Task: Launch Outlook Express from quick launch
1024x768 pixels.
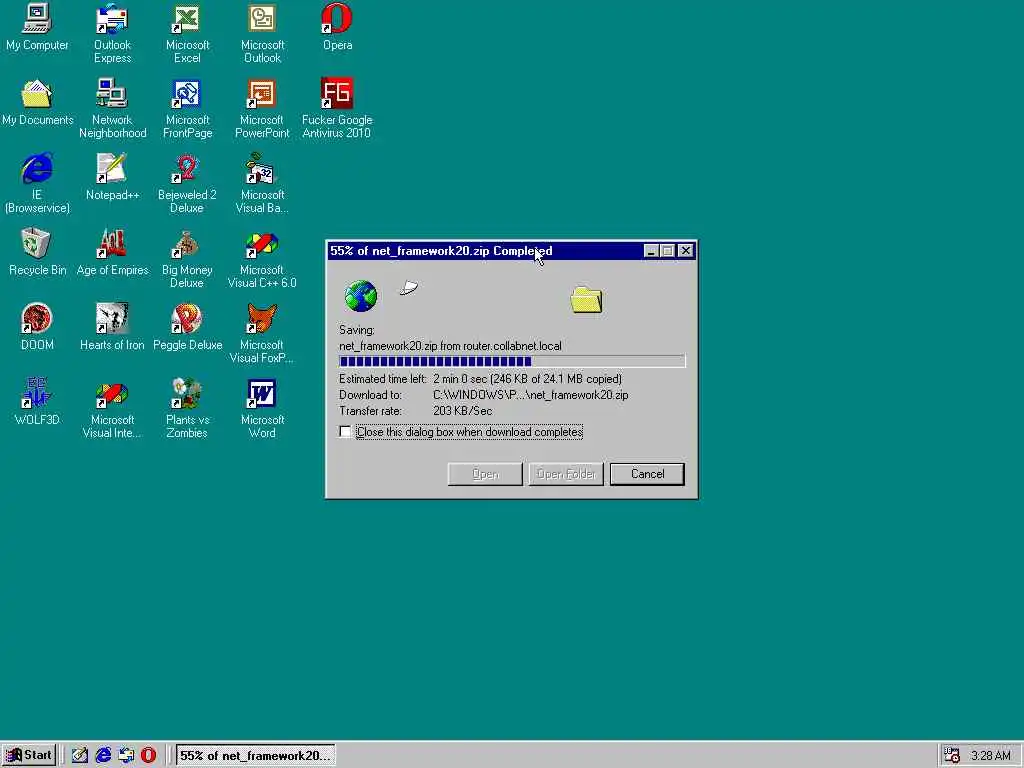Action: pyautogui.click(x=125, y=755)
